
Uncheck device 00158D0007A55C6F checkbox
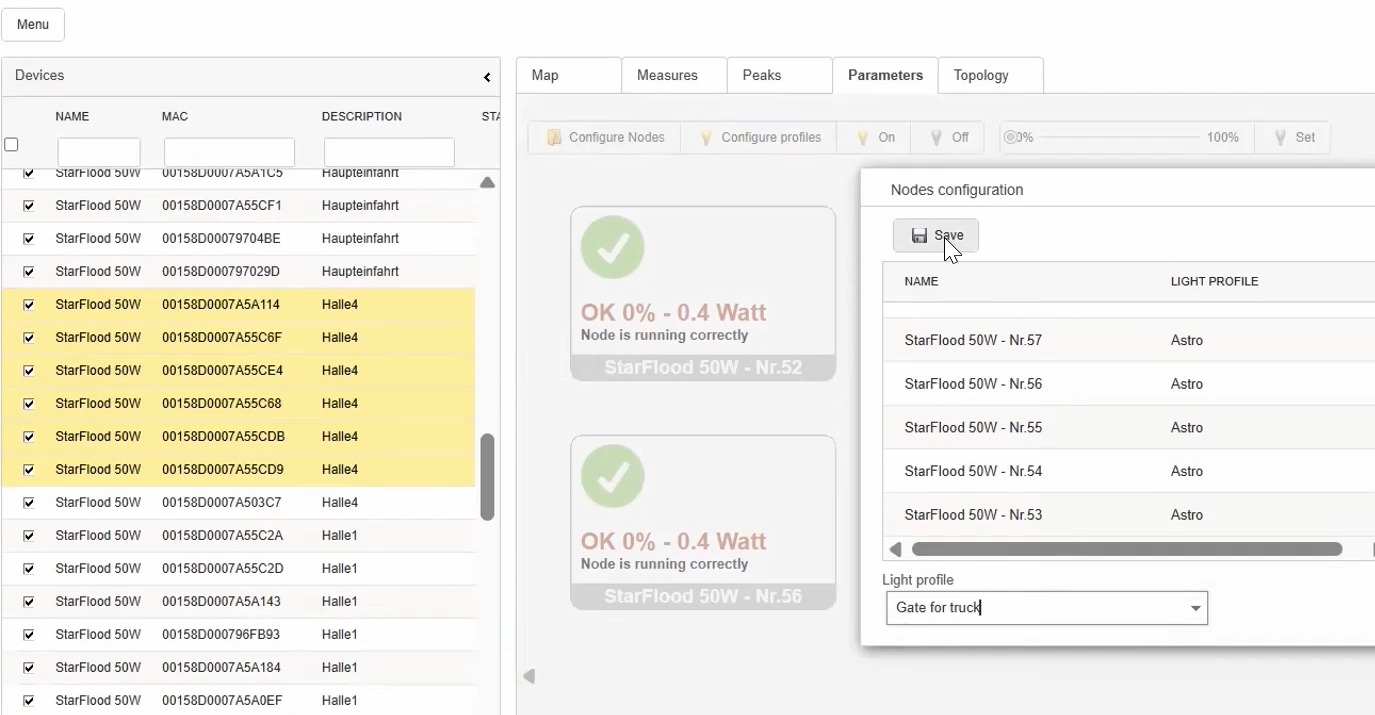point(28,338)
